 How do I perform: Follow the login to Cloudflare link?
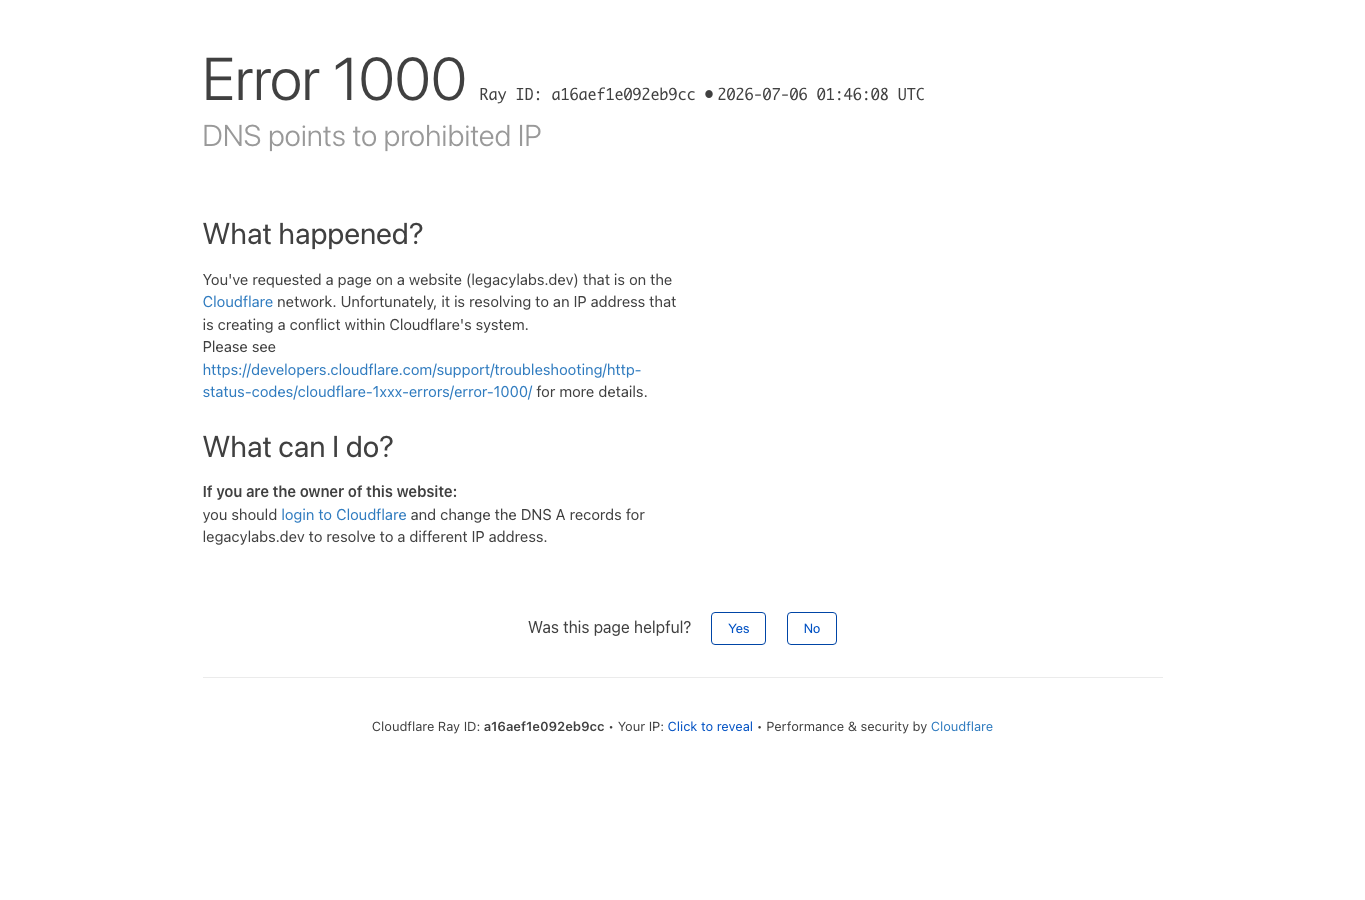point(343,515)
